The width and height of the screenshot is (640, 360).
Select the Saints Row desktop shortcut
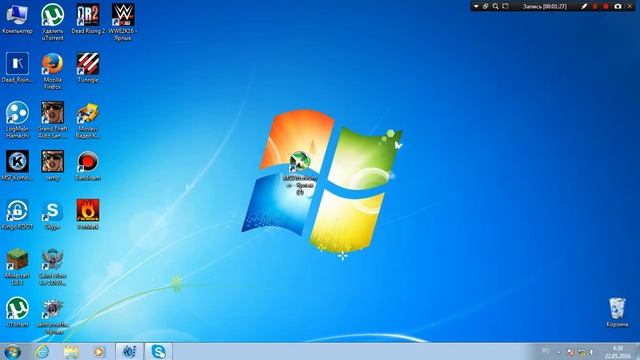(53, 267)
